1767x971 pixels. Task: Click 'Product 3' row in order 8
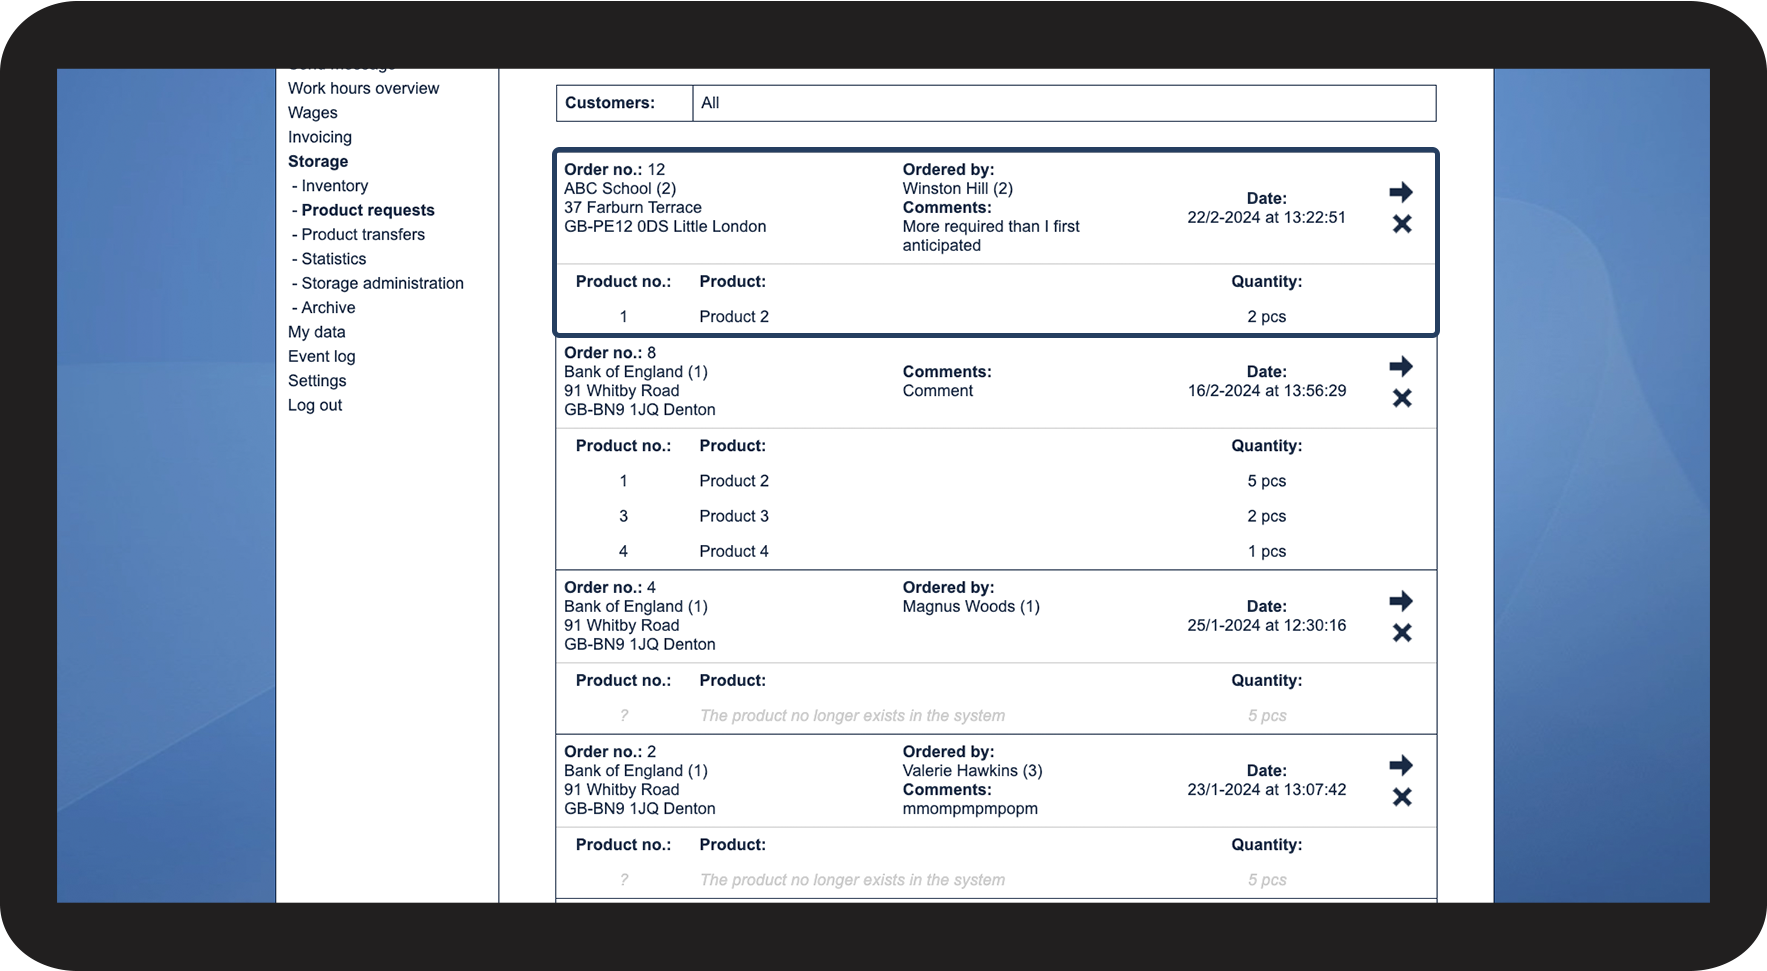tap(734, 516)
